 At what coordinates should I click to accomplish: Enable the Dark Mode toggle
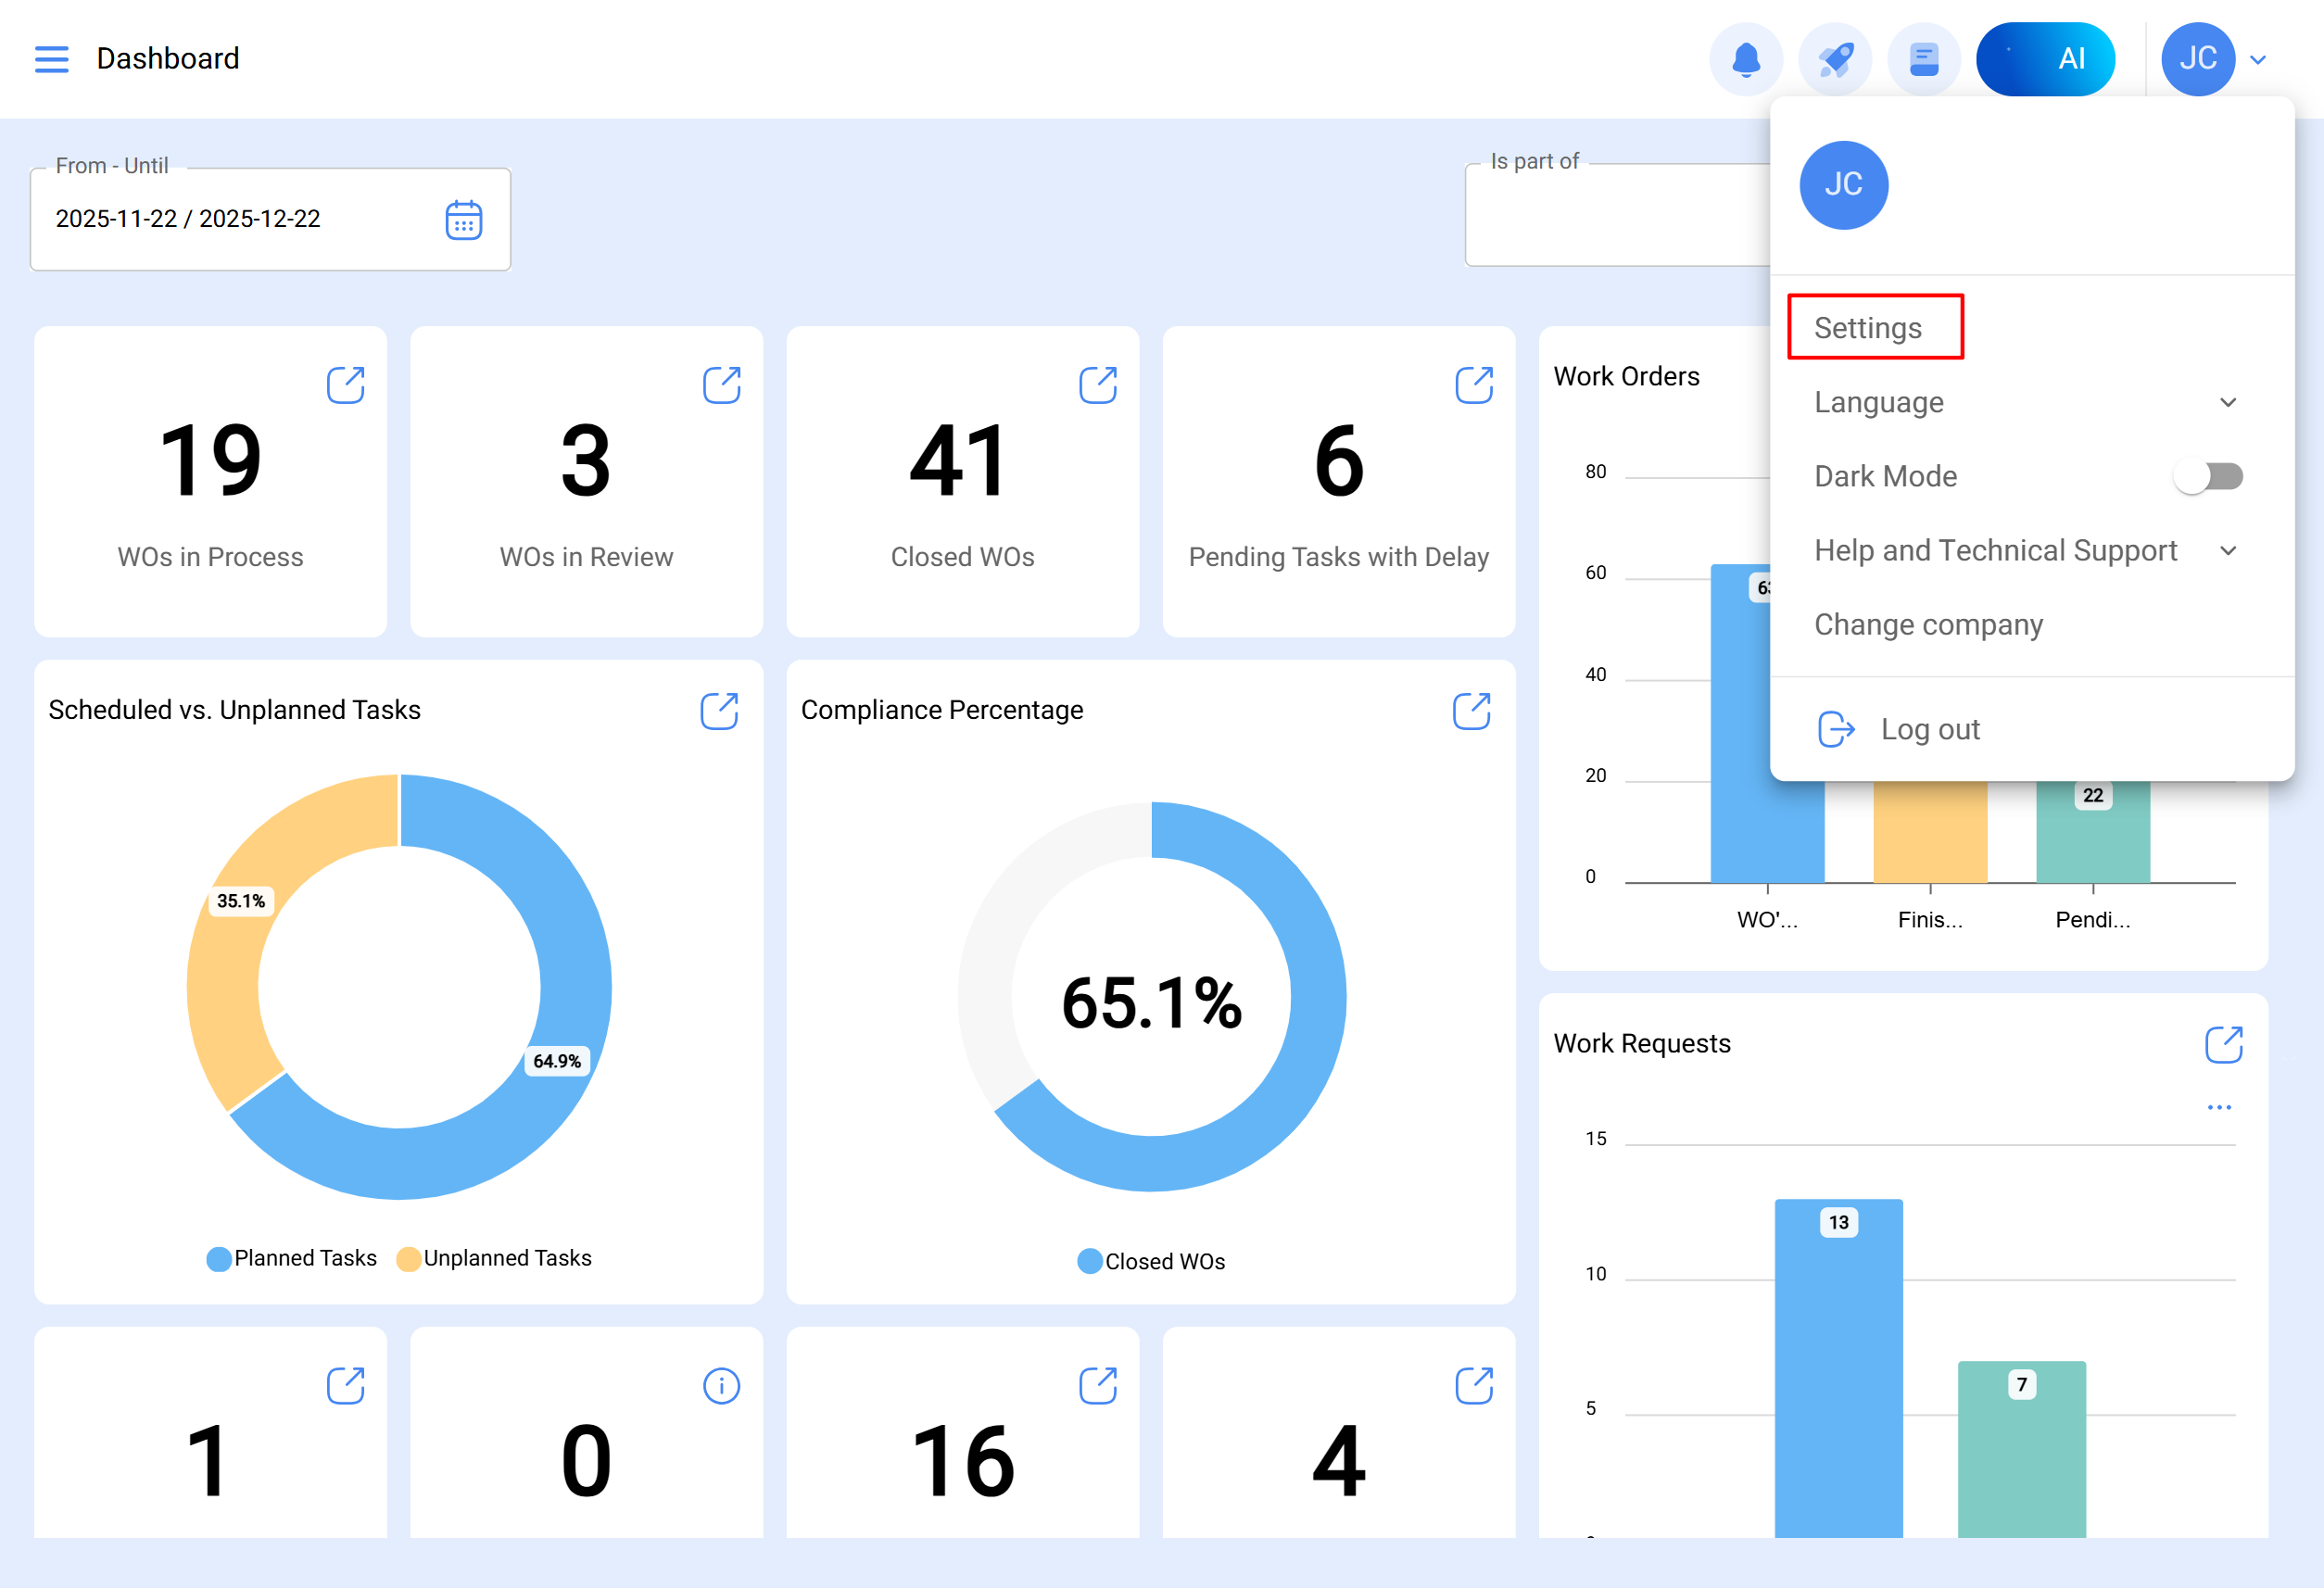[2208, 476]
